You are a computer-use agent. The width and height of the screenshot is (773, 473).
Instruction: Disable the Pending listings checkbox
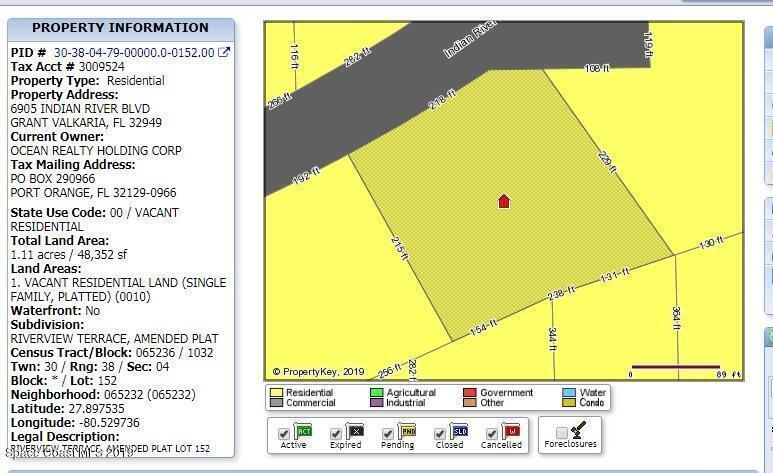pos(388,434)
